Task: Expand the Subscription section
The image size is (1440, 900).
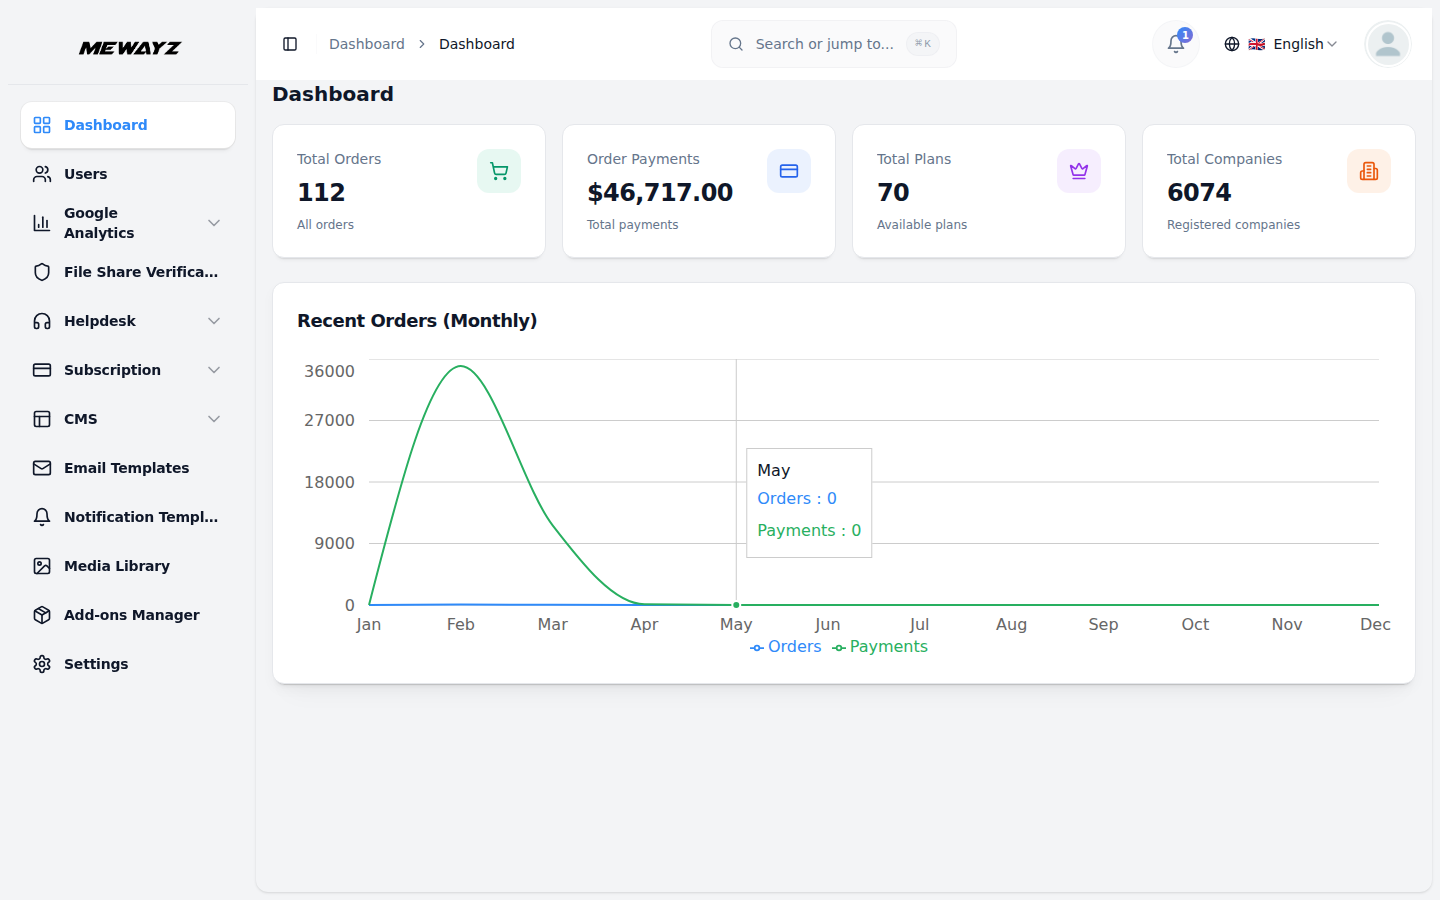Action: (127, 369)
